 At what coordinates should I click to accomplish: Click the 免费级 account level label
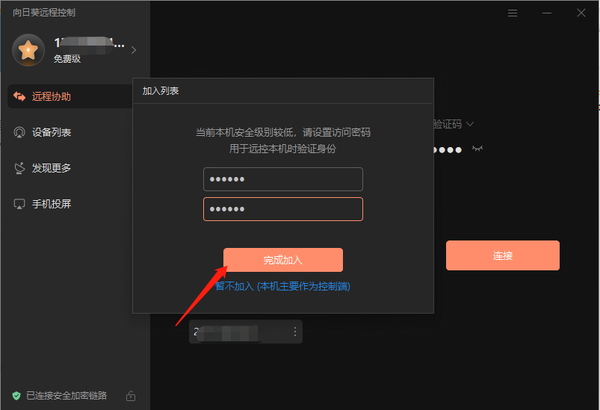point(67,59)
